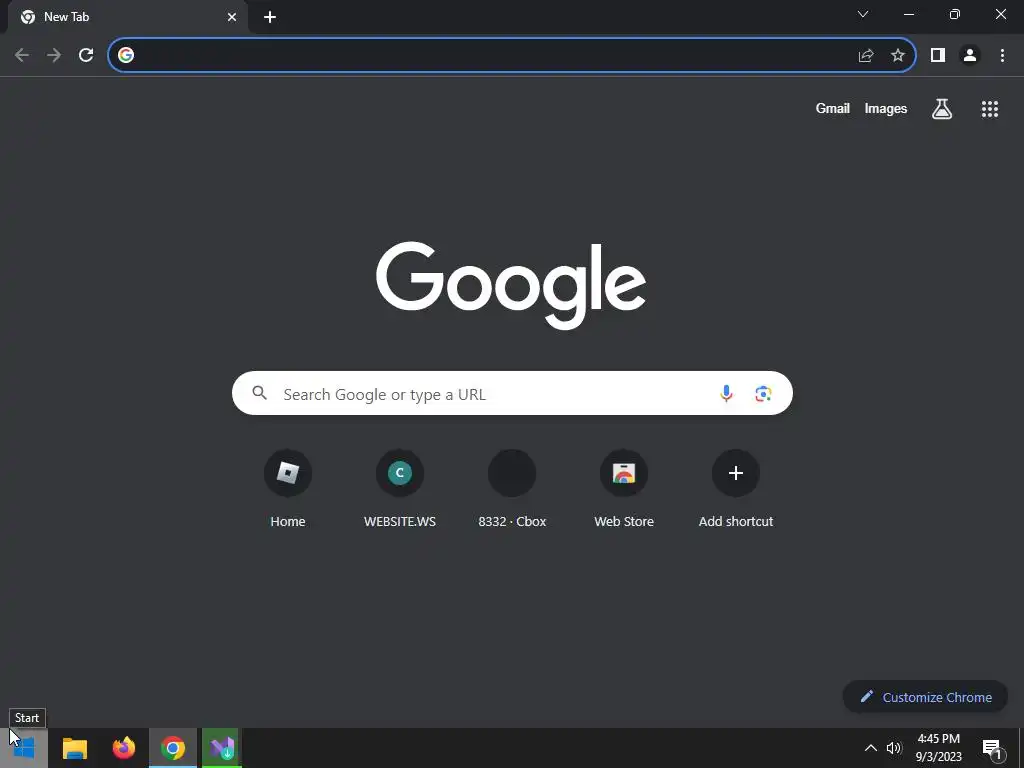
Task: Bookmark this tab with the star icon
Action: pos(898,56)
